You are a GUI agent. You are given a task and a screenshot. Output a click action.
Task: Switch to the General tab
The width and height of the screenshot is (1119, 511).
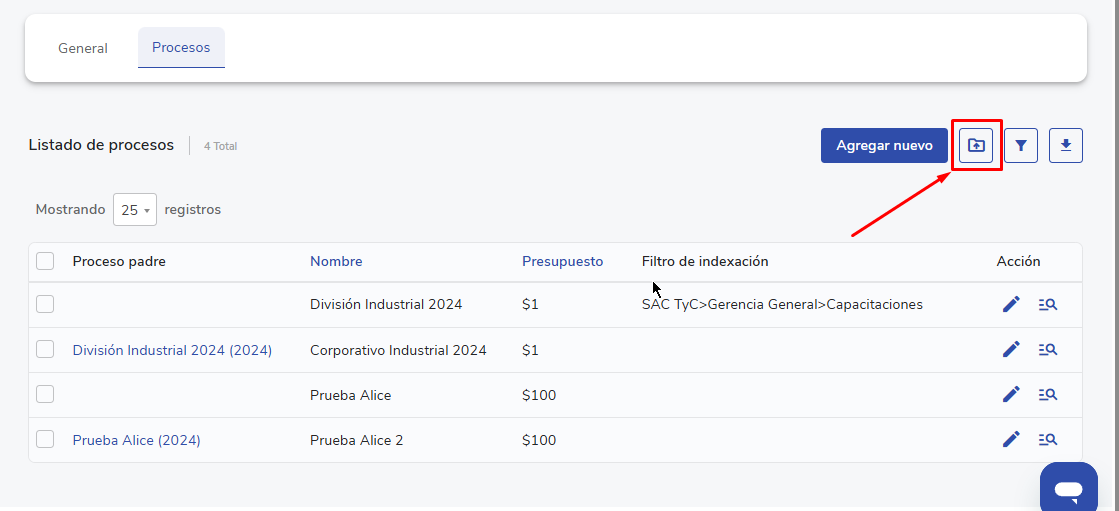click(x=83, y=48)
